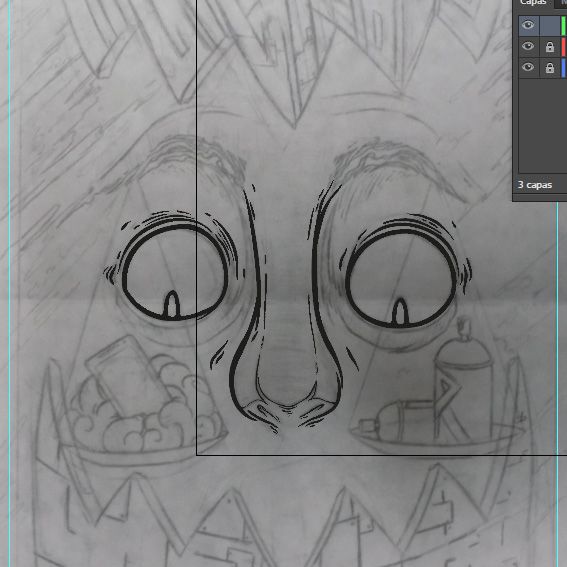Click the blue color strip of bottom layer
567x567 pixels.
(x=563, y=68)
